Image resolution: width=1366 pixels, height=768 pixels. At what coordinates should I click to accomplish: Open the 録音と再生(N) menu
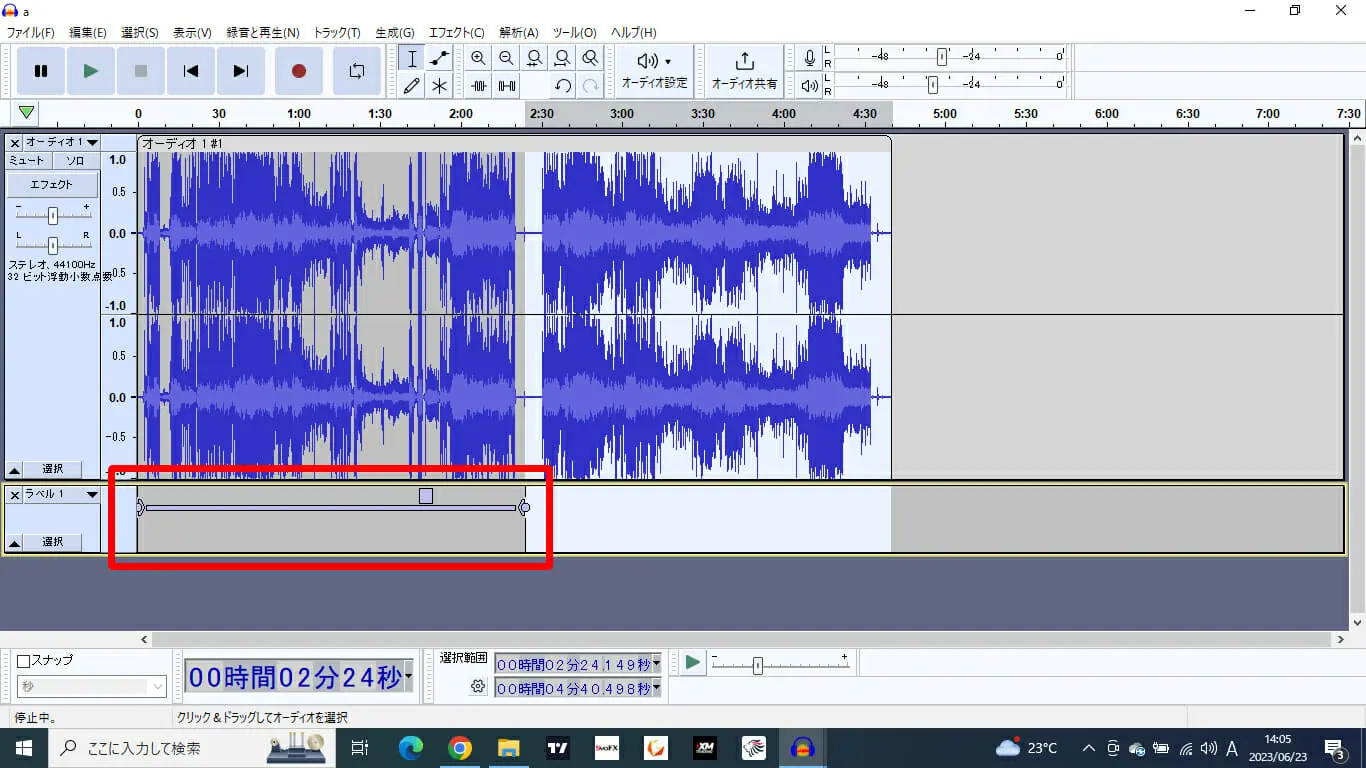tap(263, 33)
